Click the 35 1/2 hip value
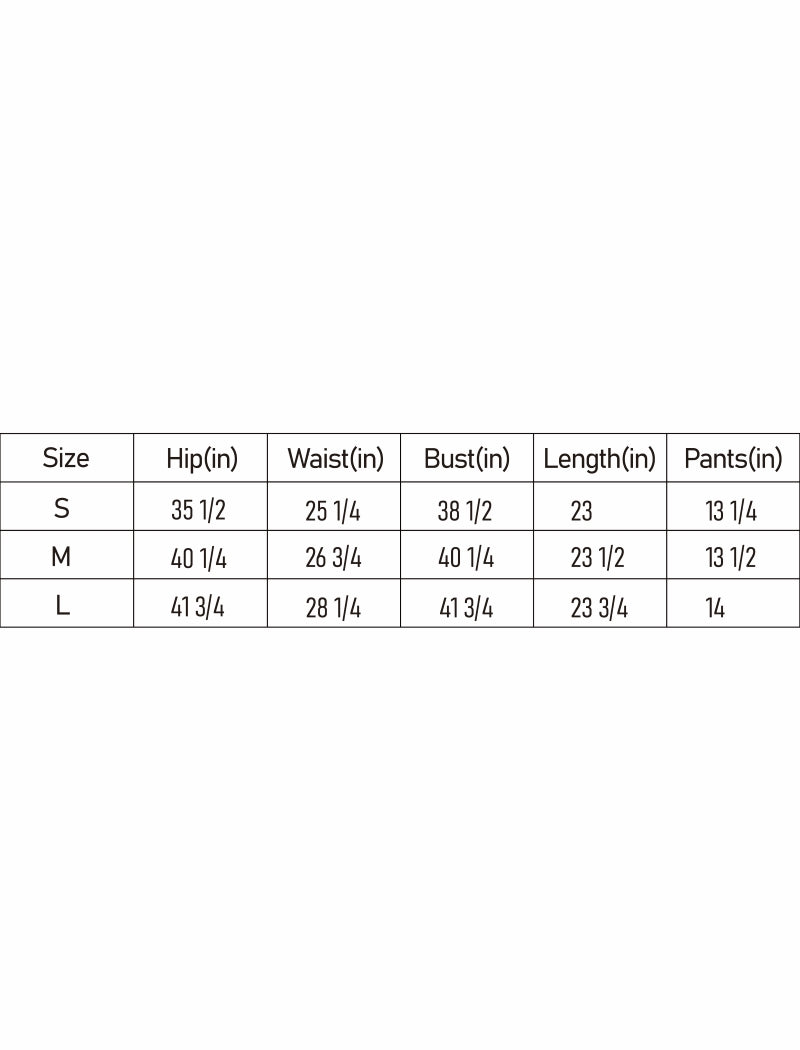This screenshot has width=800, height=1050. tap(199, 511)
